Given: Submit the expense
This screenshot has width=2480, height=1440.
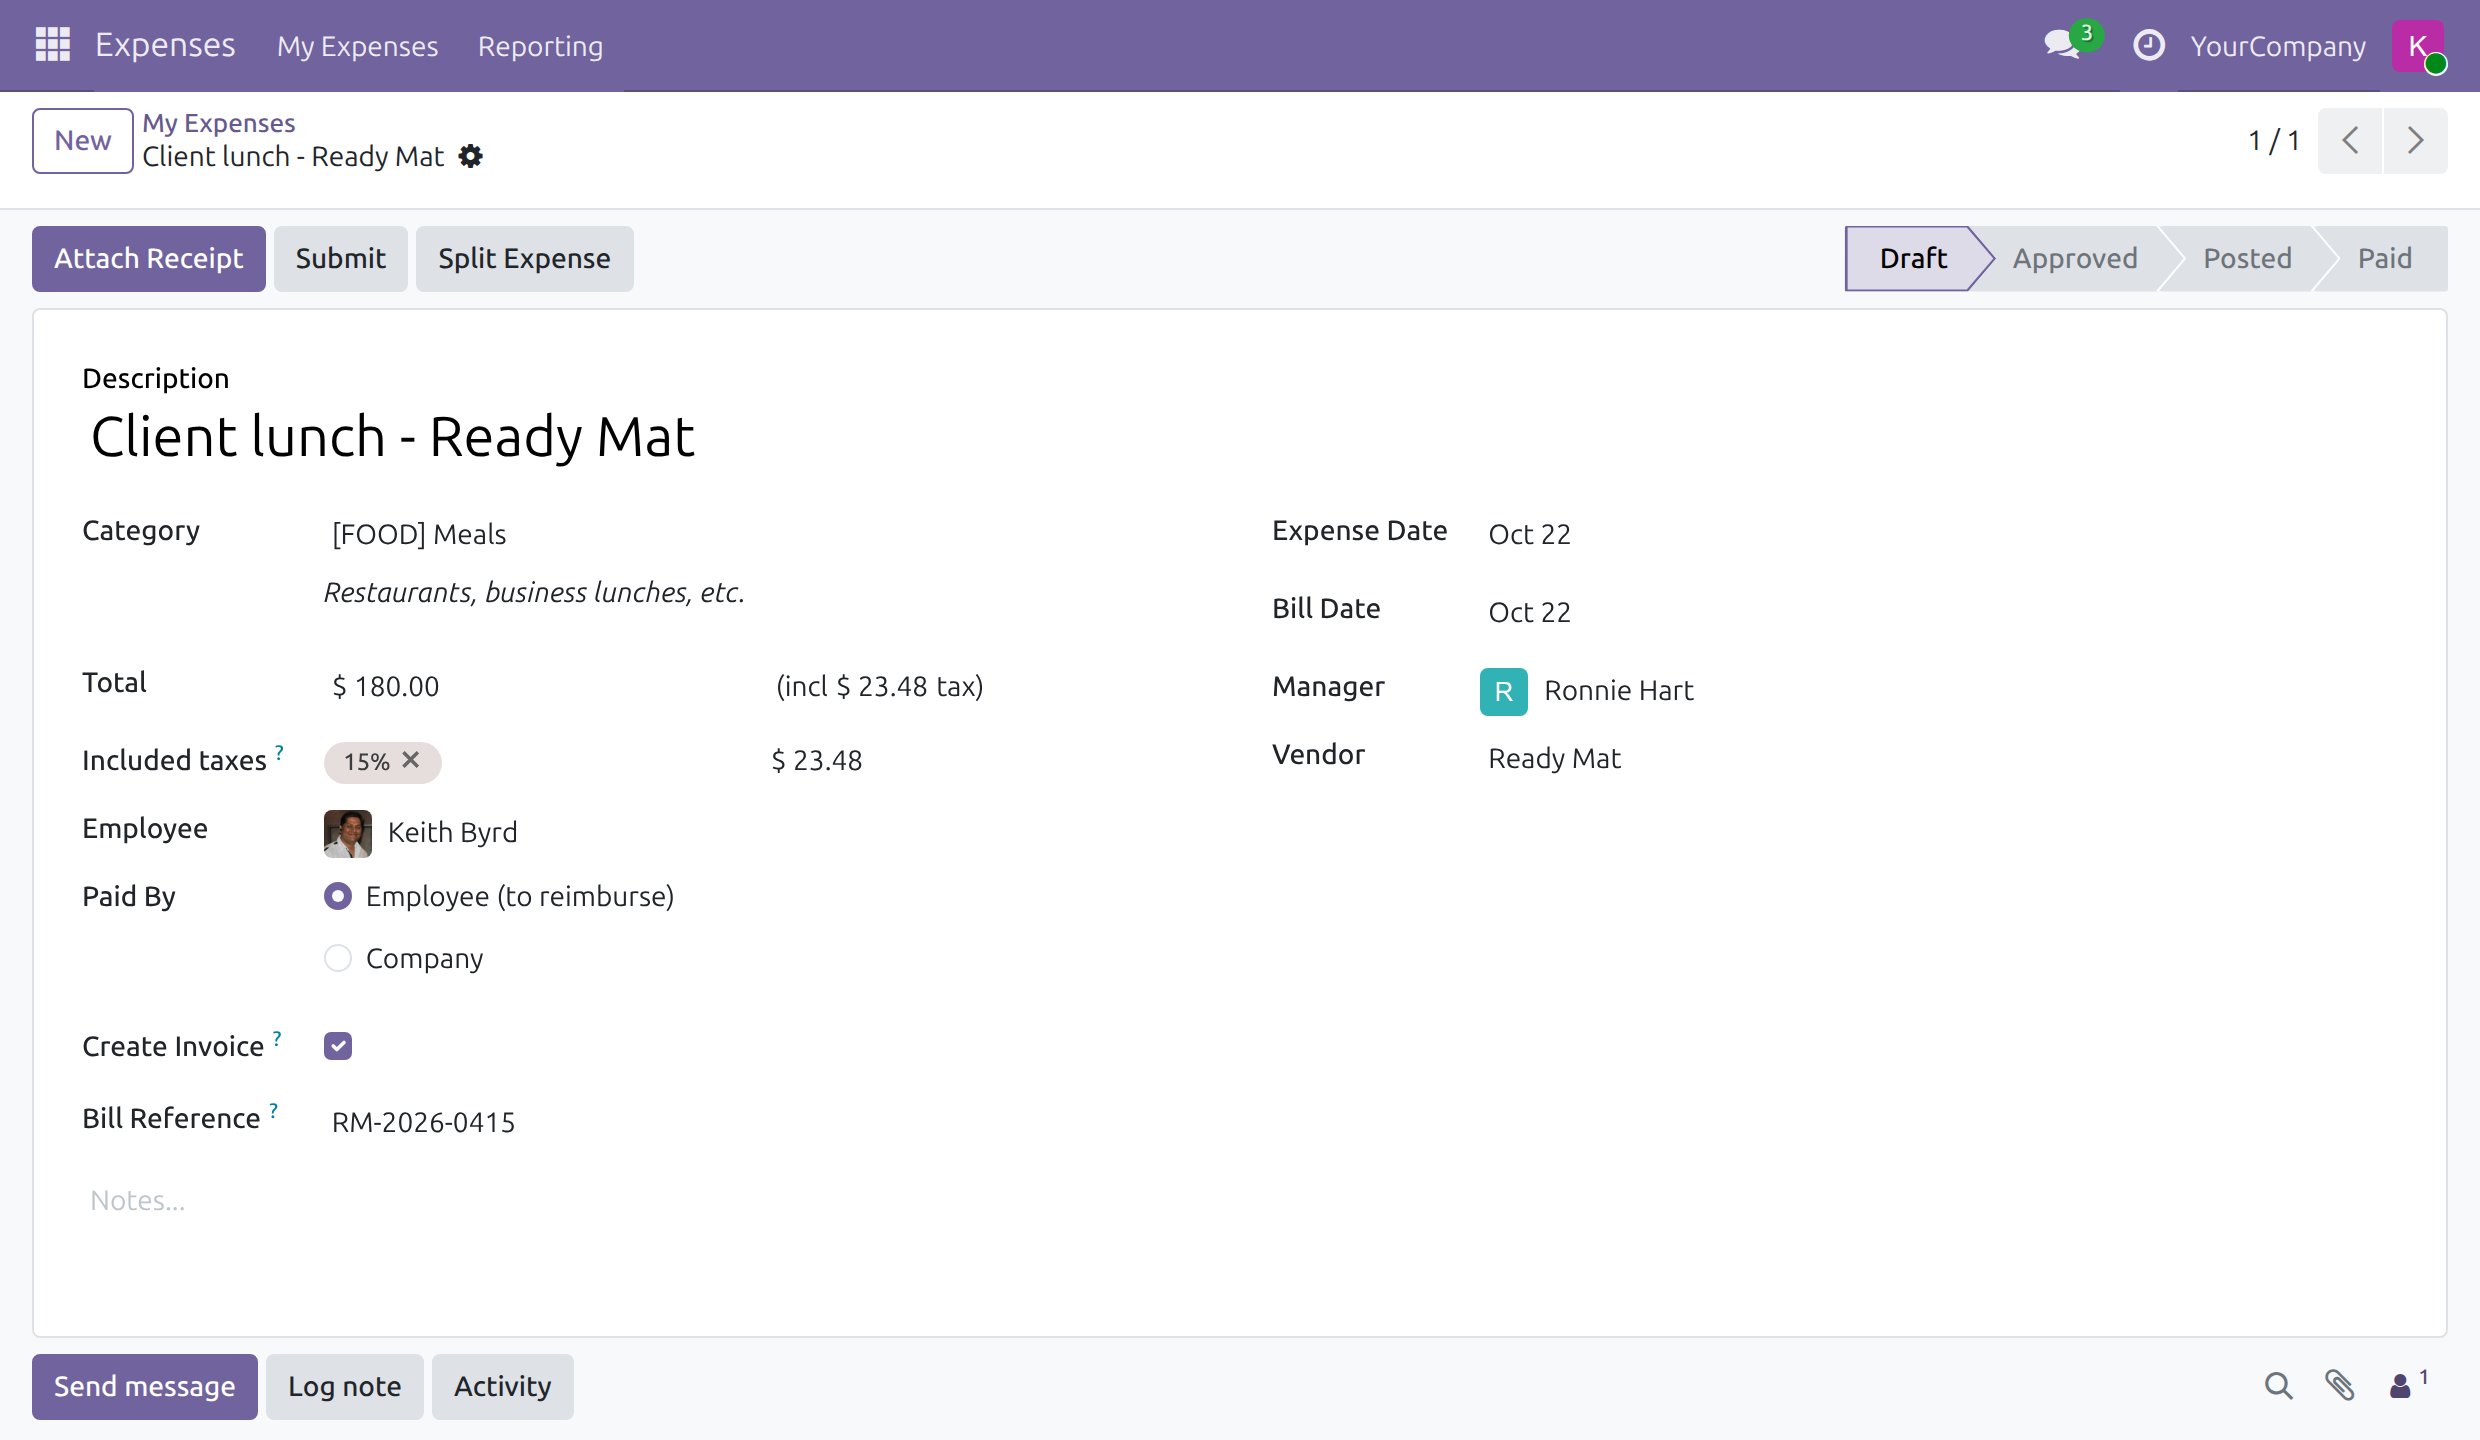Looking at the screenshot, I should [341, 259].
